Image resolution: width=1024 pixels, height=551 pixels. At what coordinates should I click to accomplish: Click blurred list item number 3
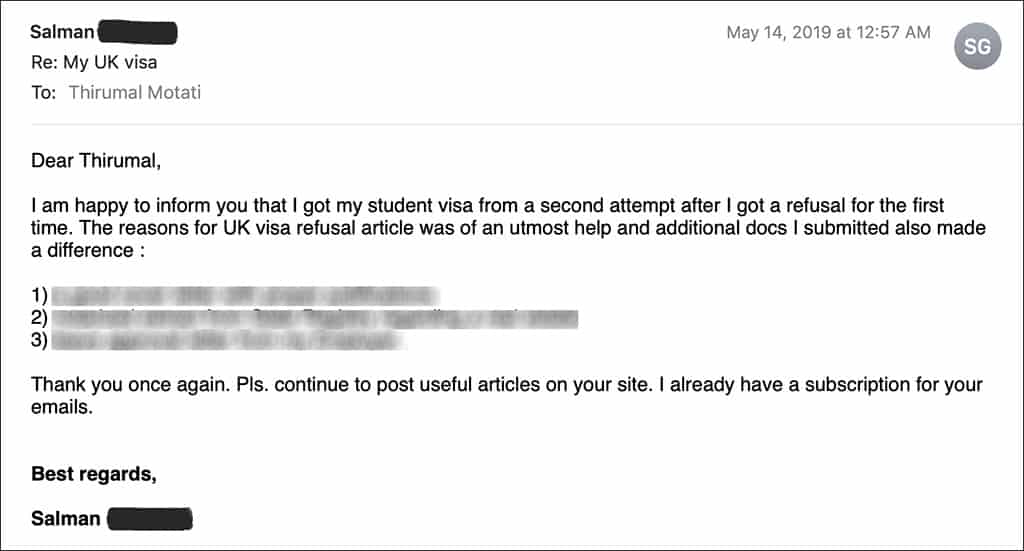227,340
